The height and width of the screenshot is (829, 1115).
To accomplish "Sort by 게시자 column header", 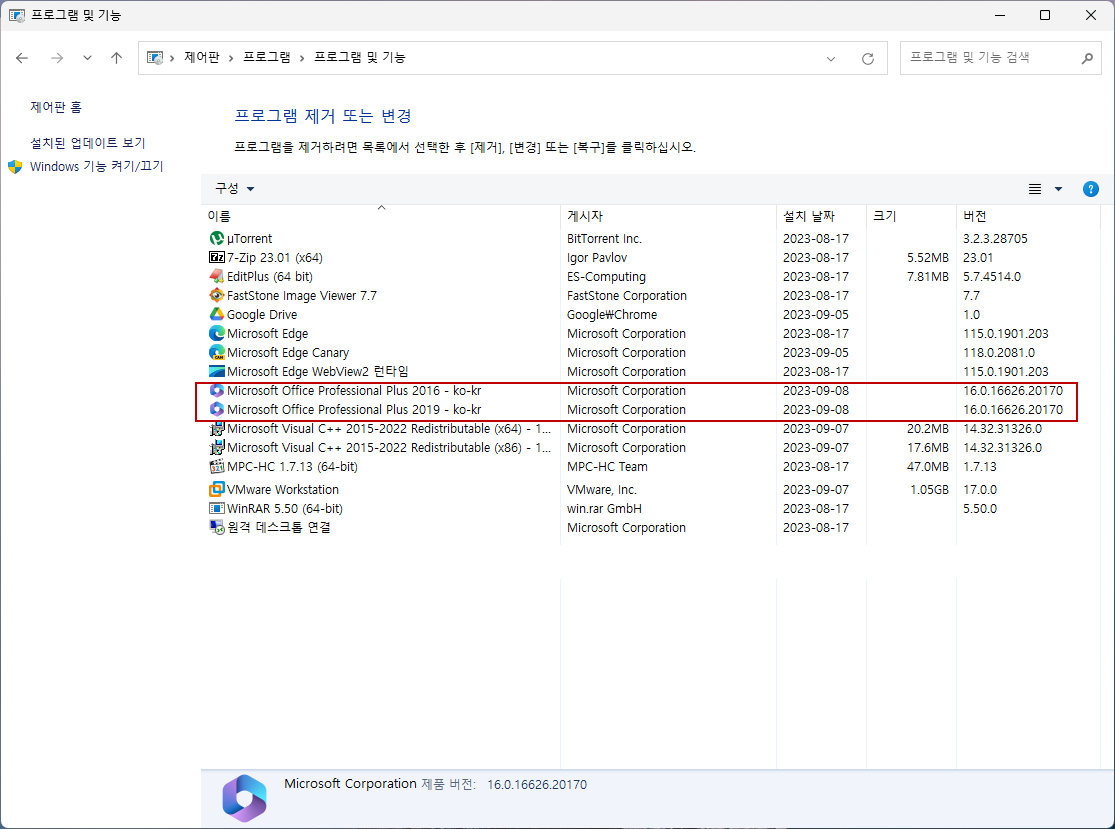I will (x=668, y=215).
